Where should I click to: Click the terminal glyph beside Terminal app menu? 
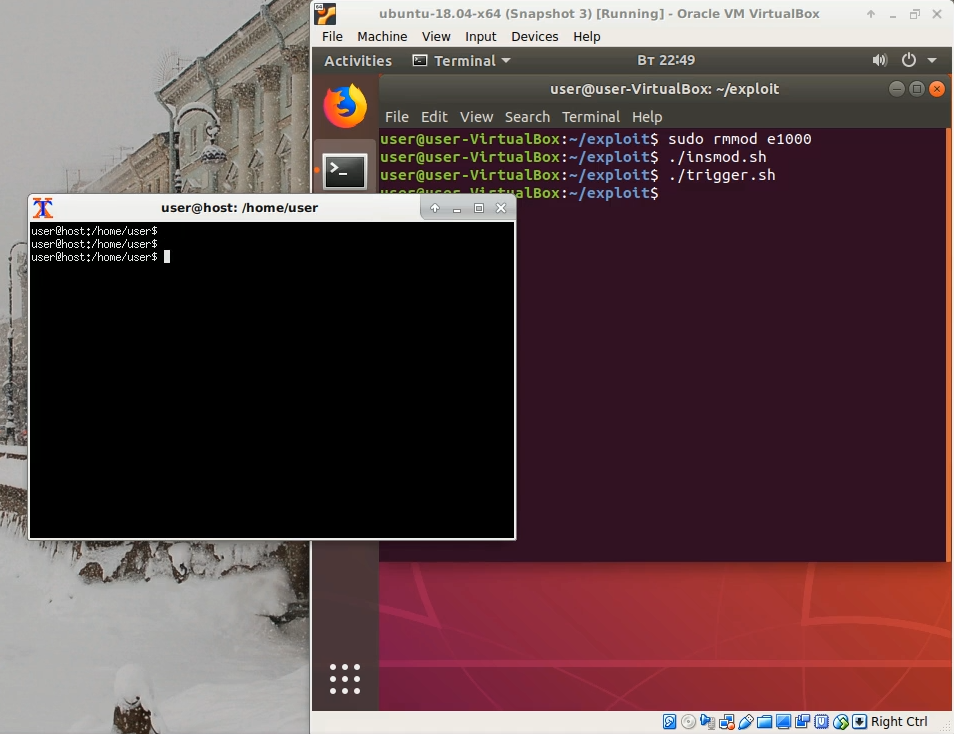point(420,60)
